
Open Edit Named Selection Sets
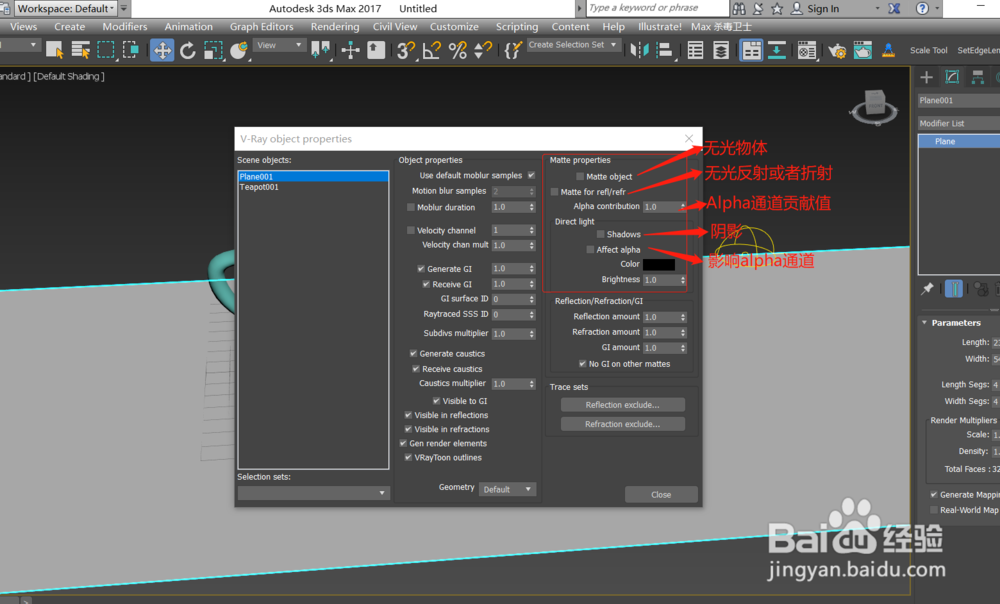(512, 50)
